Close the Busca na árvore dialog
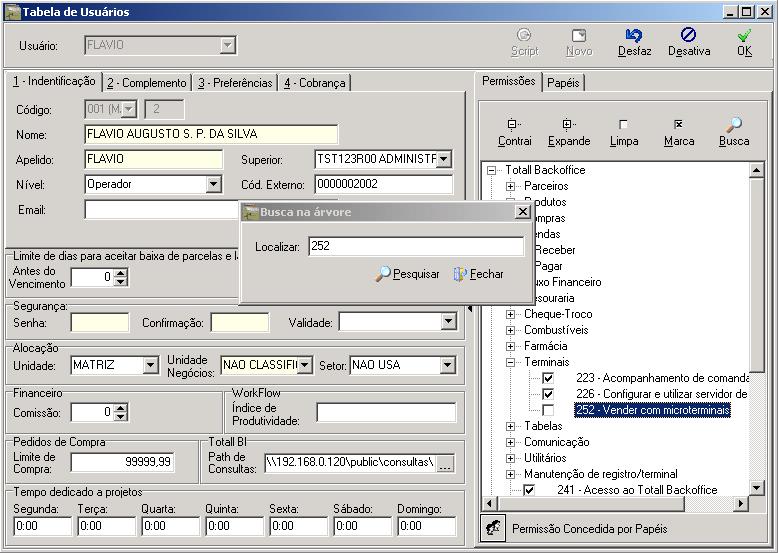 coord(522,212)
